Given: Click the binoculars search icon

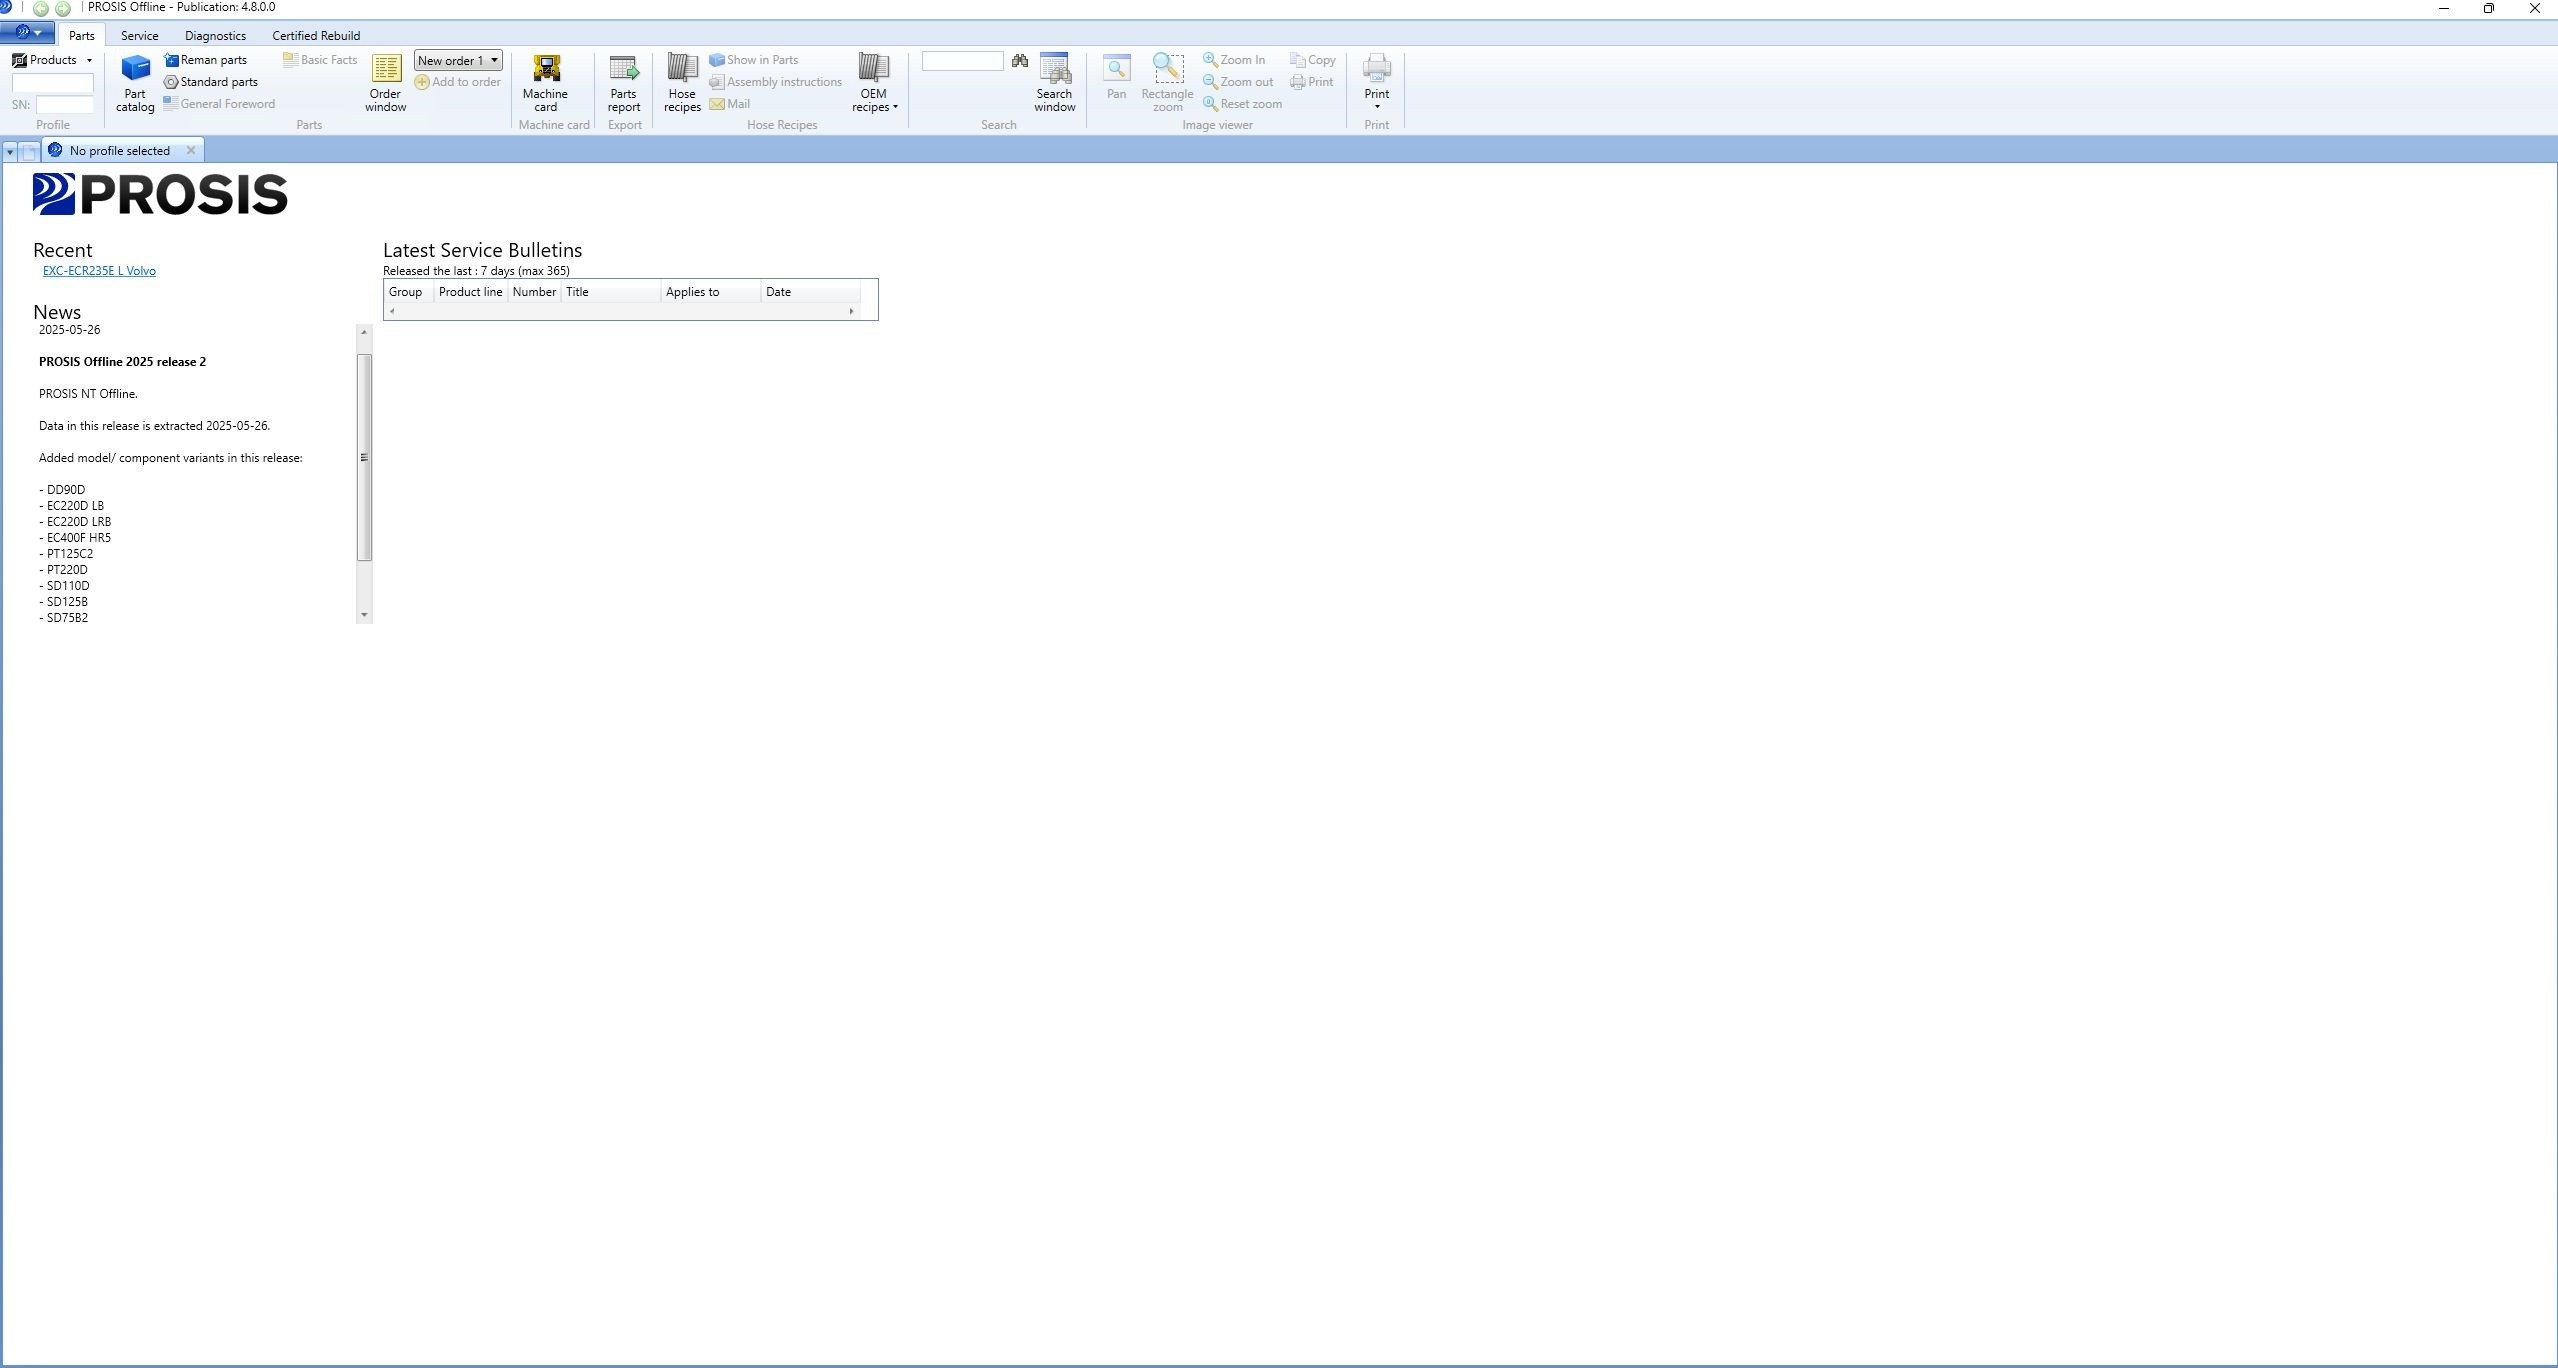Looking at the screenshot, I should point(1019,61).
